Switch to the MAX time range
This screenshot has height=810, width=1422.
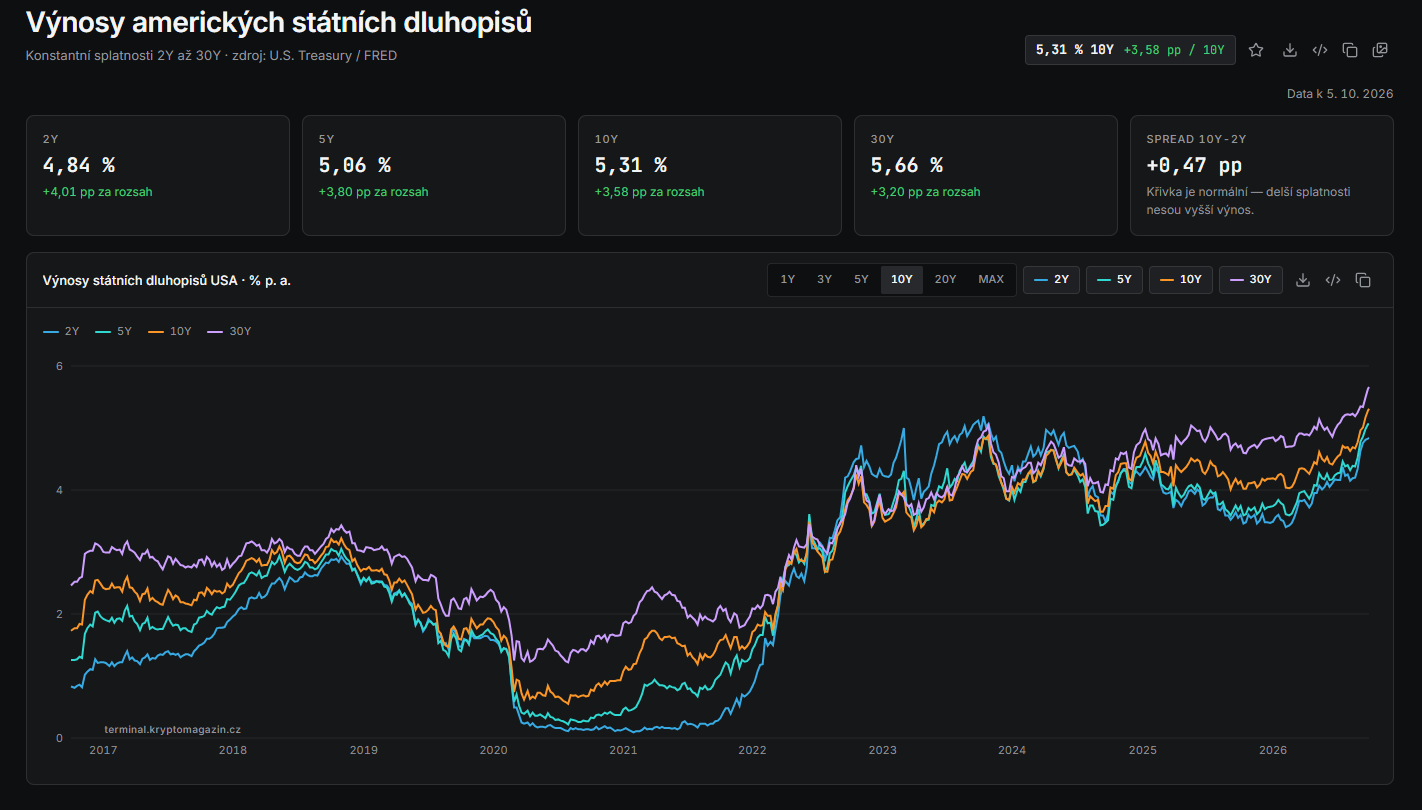pos(991,280)
